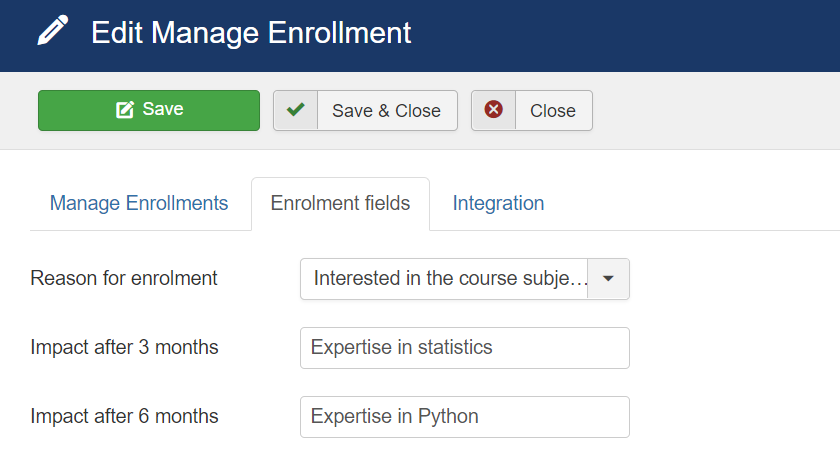Click the 'Reason for enrolment' label

(x=124, y=279)
